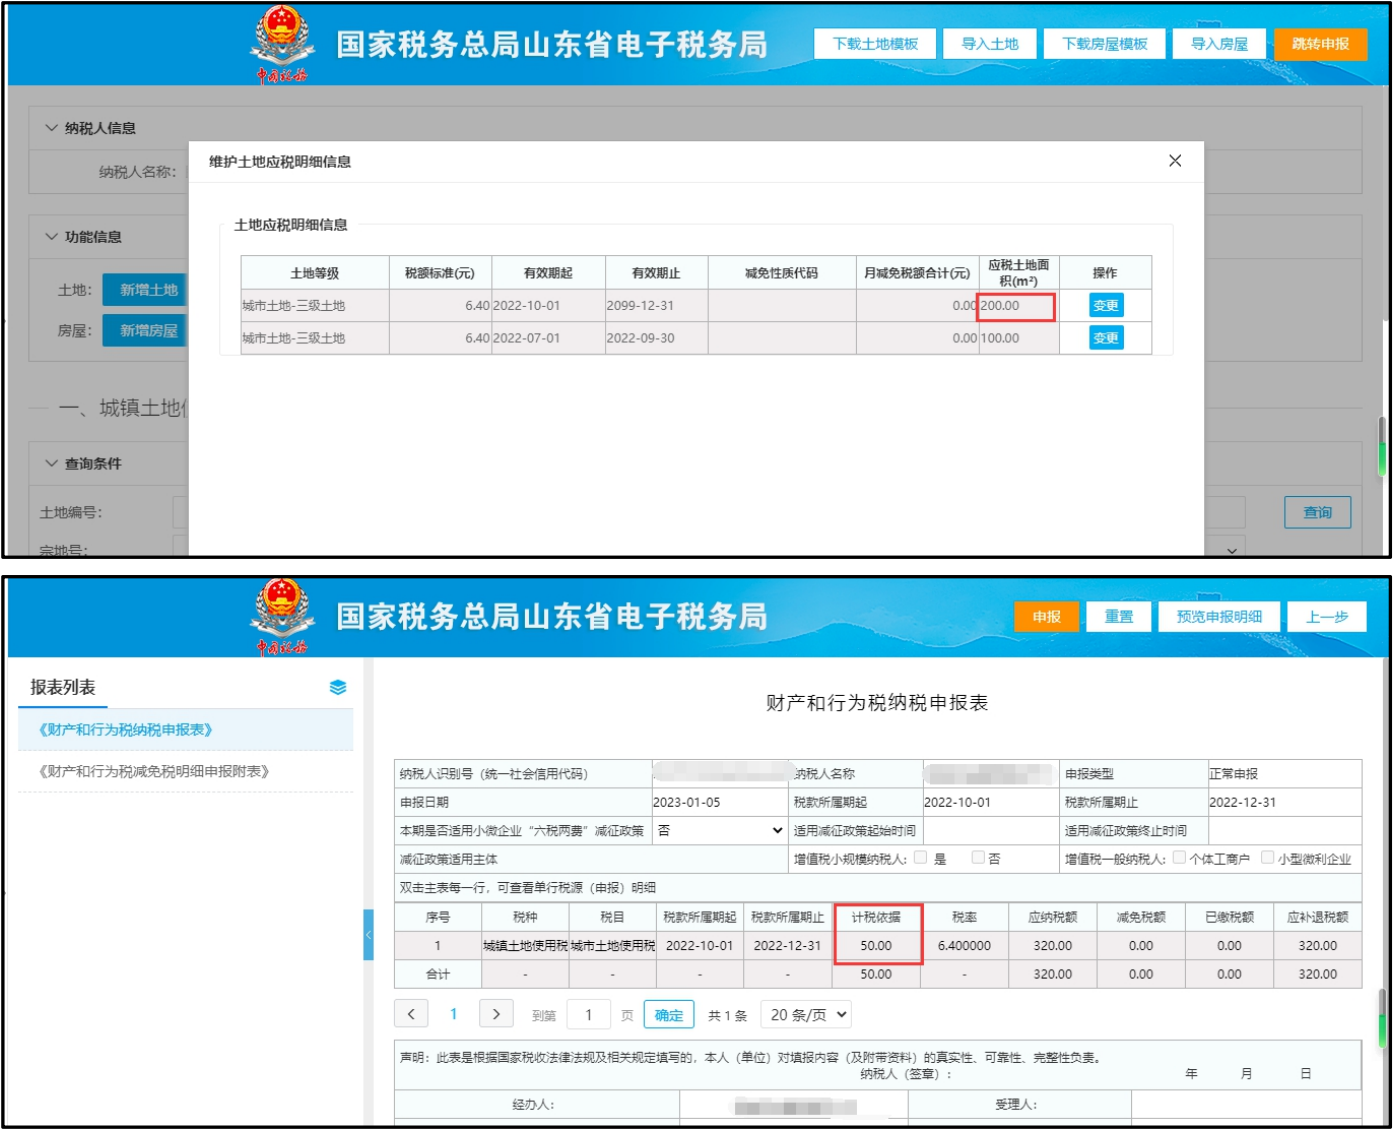Viewport: 1393px width, 1148px height.
Task: Click 变更 for the 2022-10-01 land row
Action: coord(1105,306)
